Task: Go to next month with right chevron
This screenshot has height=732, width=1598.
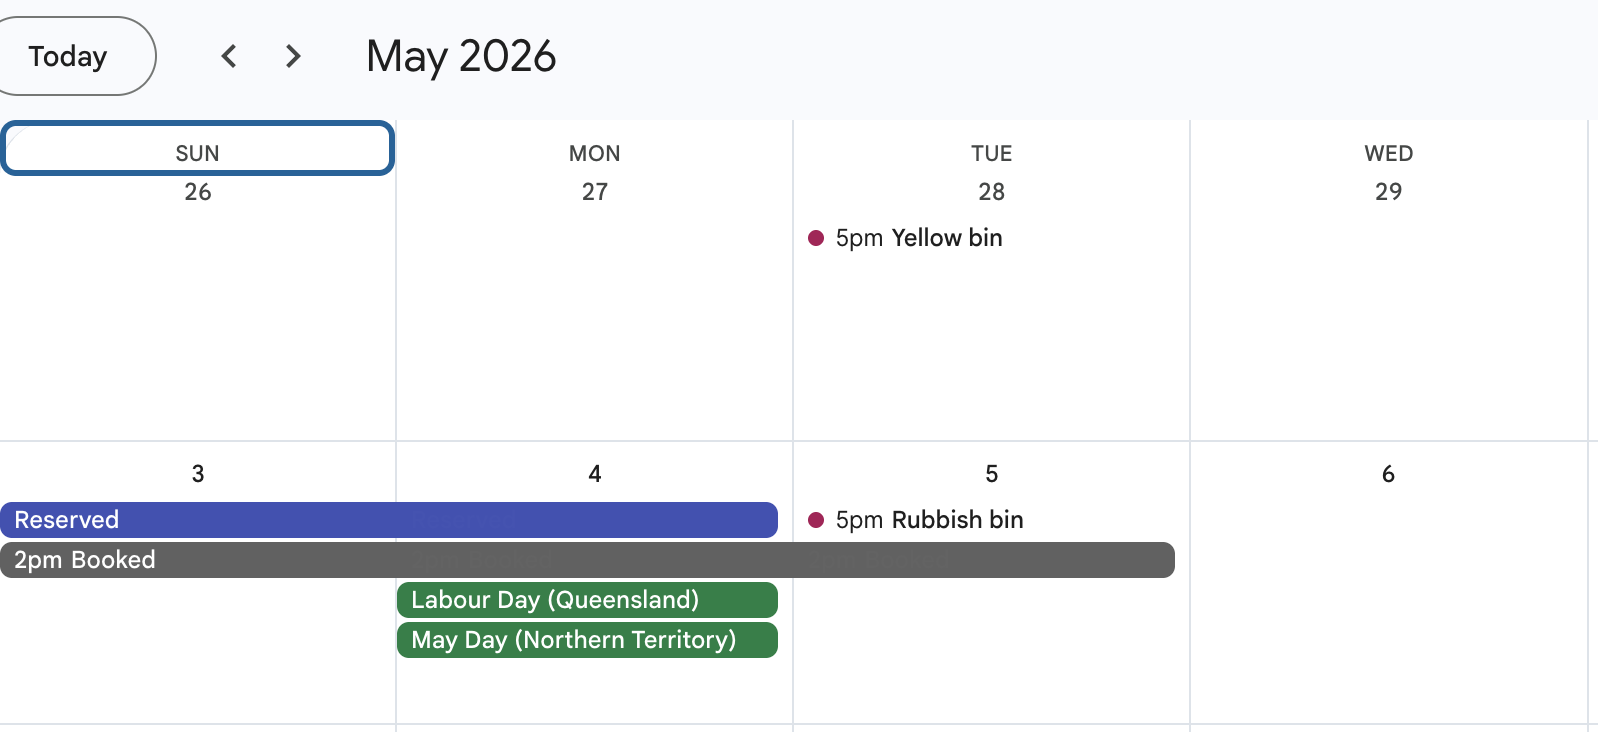Action: pos(292,56)
